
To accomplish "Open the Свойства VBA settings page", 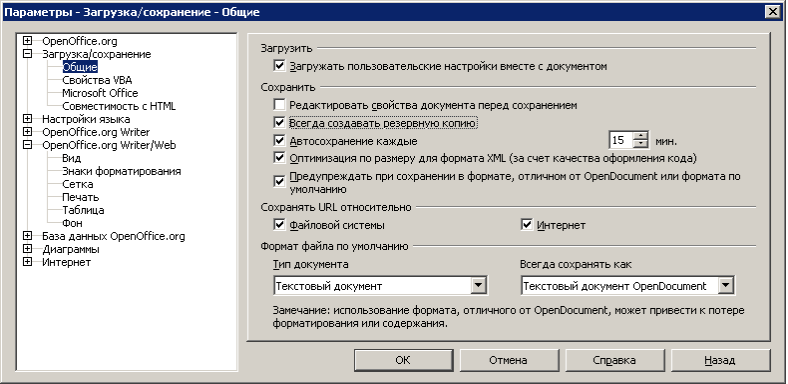I will tap(97, 80).
